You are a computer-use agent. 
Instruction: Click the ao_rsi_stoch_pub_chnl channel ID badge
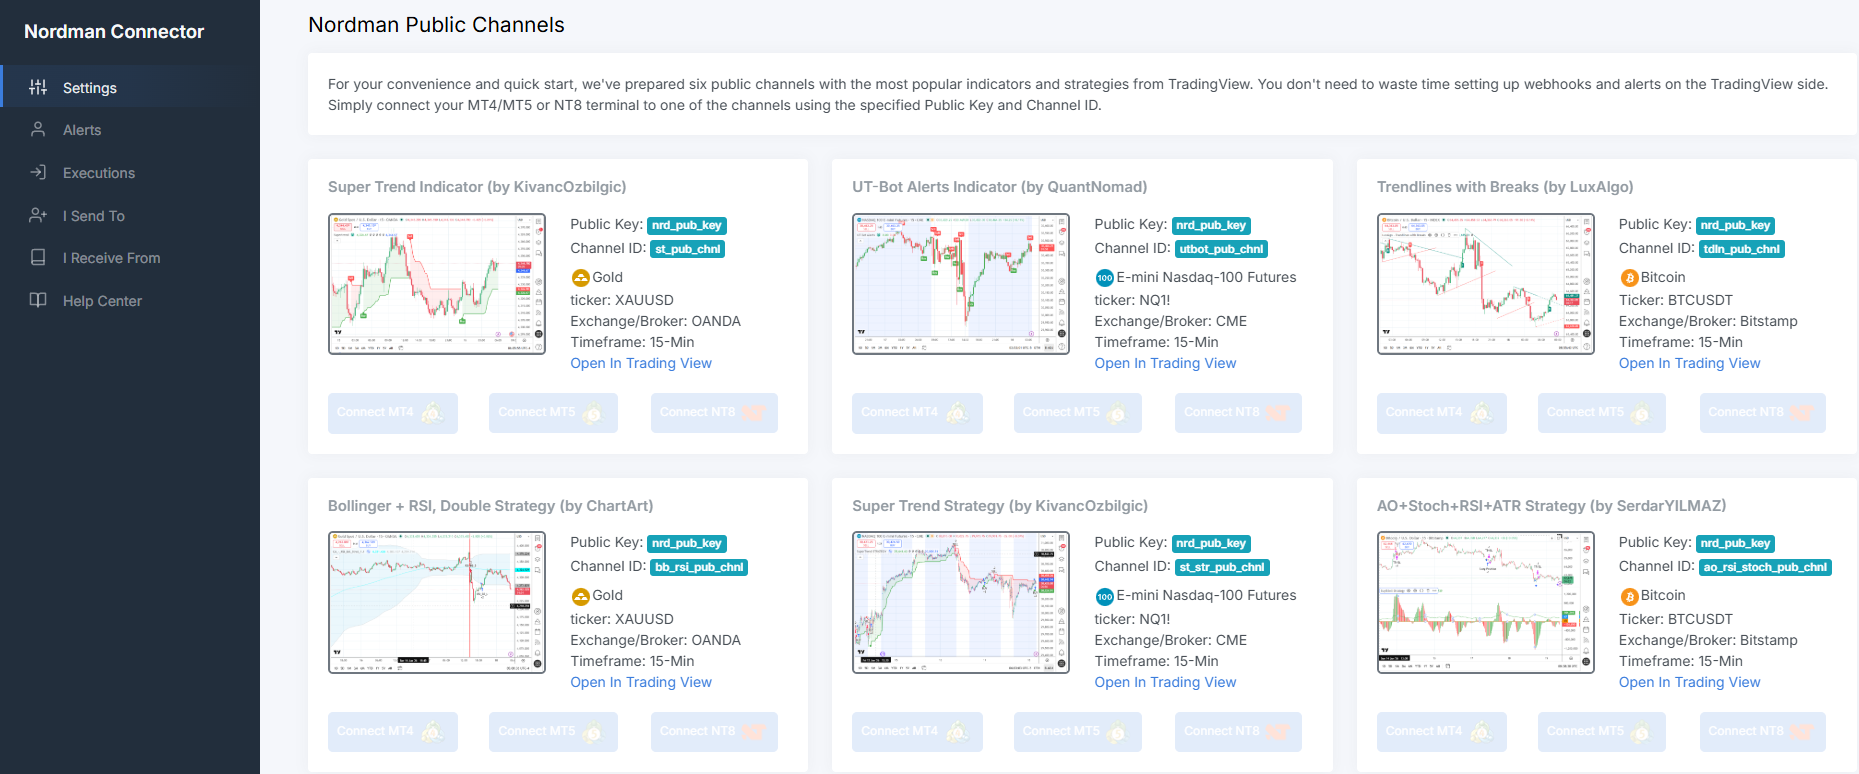coord(1765,567)
